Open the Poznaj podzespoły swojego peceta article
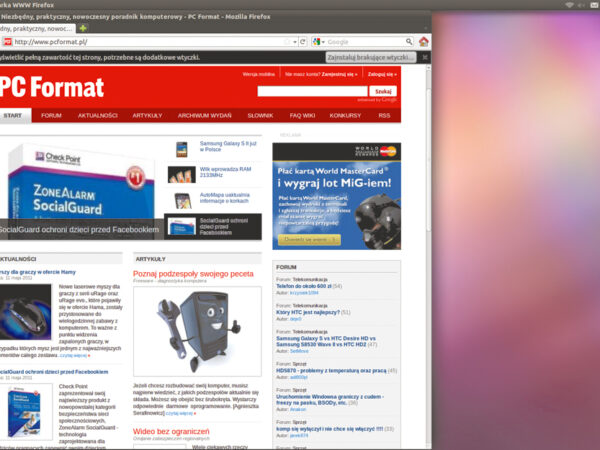The width and height of the screenshot is (600, 450). tap(193, 273)
